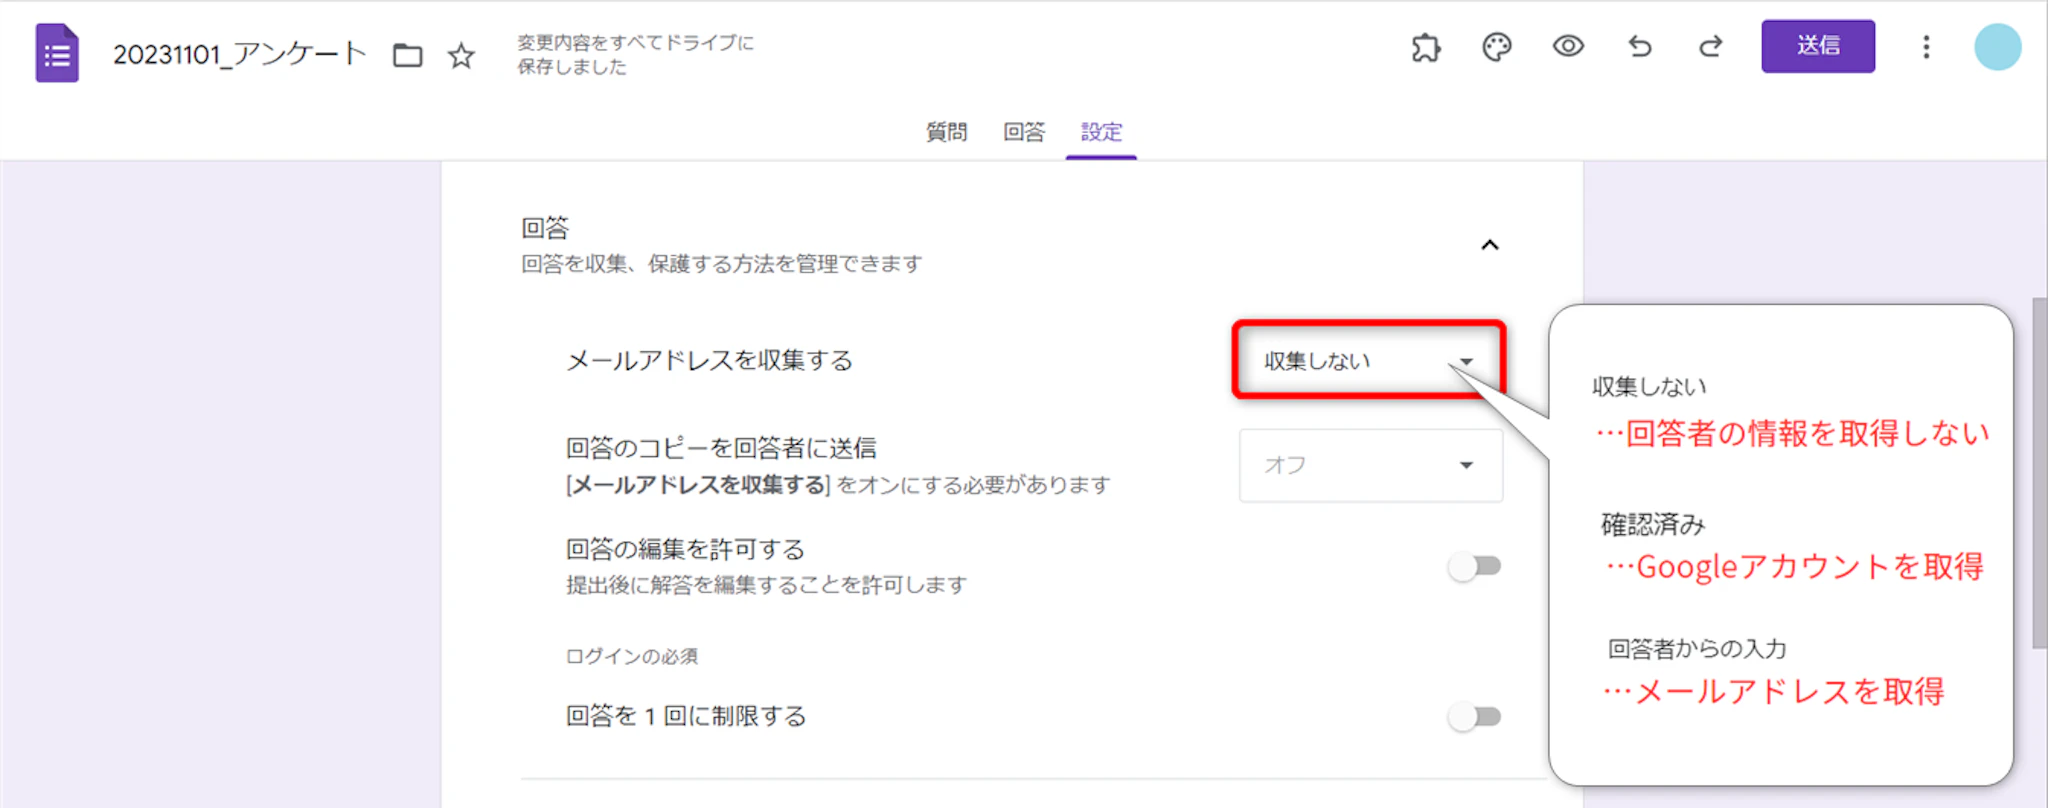2048x808 pixels.
Task: Open the theme customization palette icon
Action: click(1496, 47)
